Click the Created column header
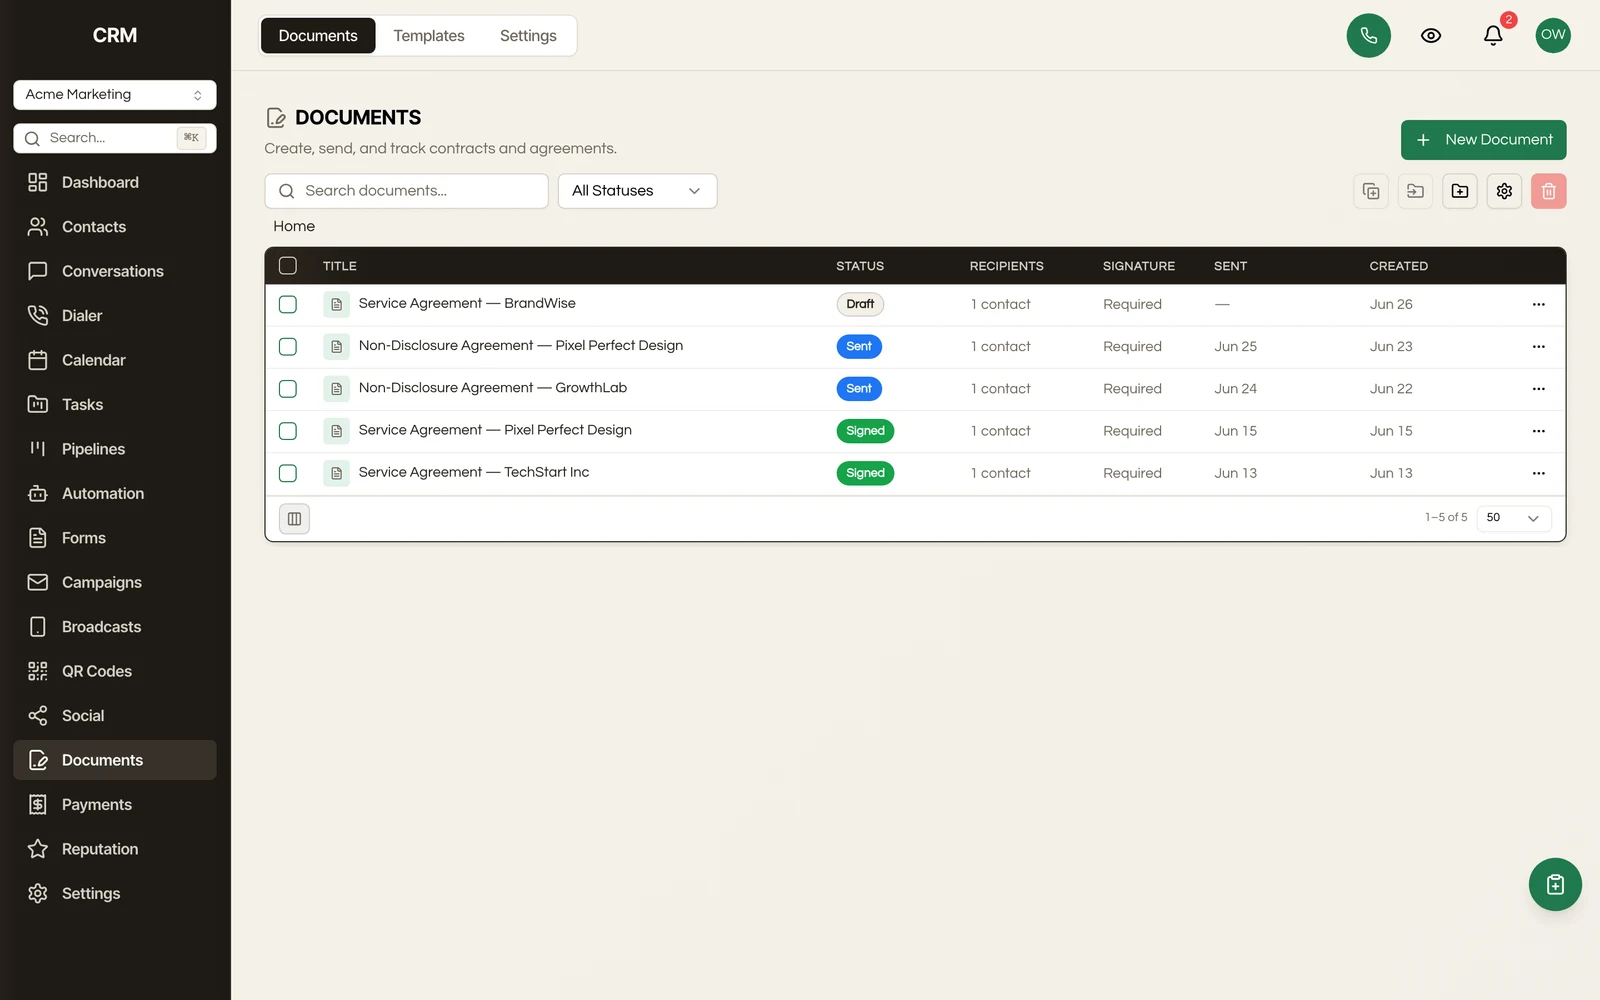 (x=1398, y=266)
